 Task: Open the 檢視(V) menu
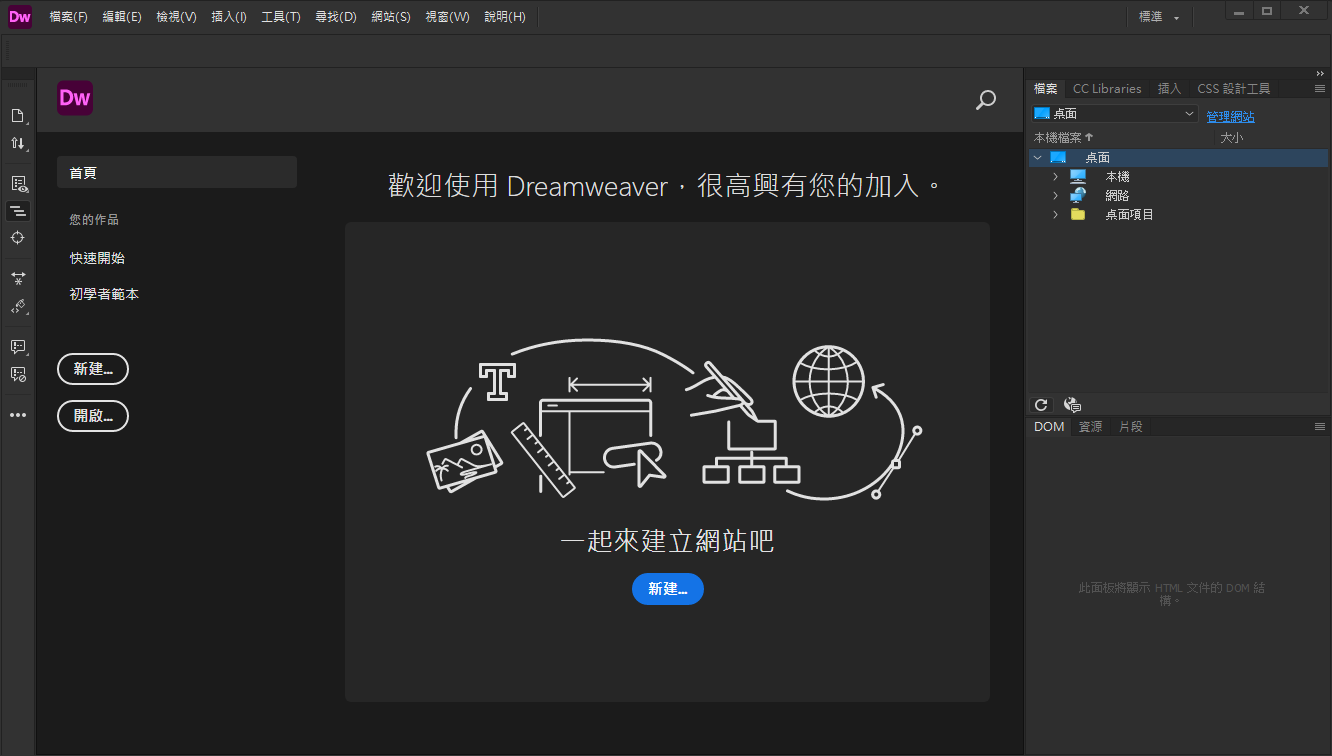(x=176, y=17)
